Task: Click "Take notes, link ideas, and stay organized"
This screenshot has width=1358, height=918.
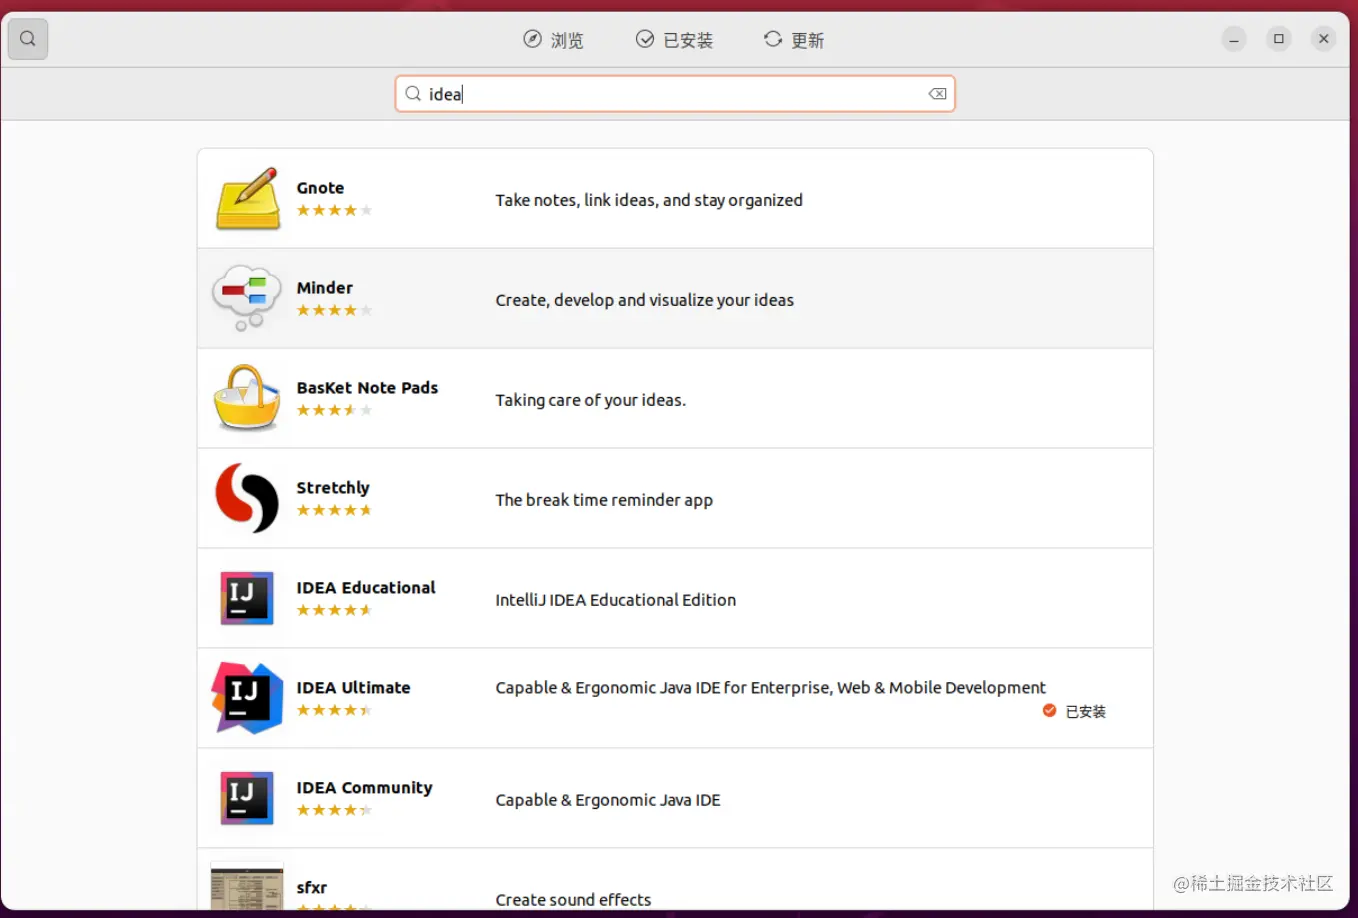Action: pos(649,200)
